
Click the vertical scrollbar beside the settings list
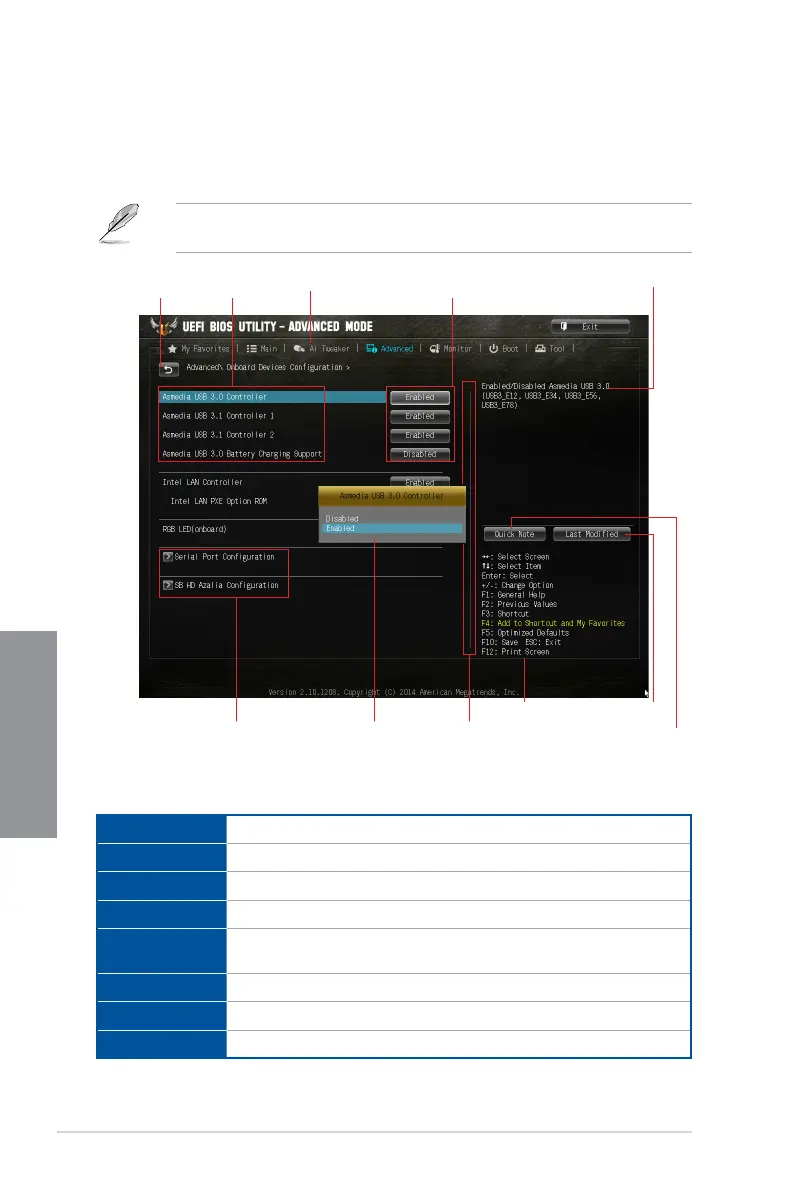click(468, 519)
